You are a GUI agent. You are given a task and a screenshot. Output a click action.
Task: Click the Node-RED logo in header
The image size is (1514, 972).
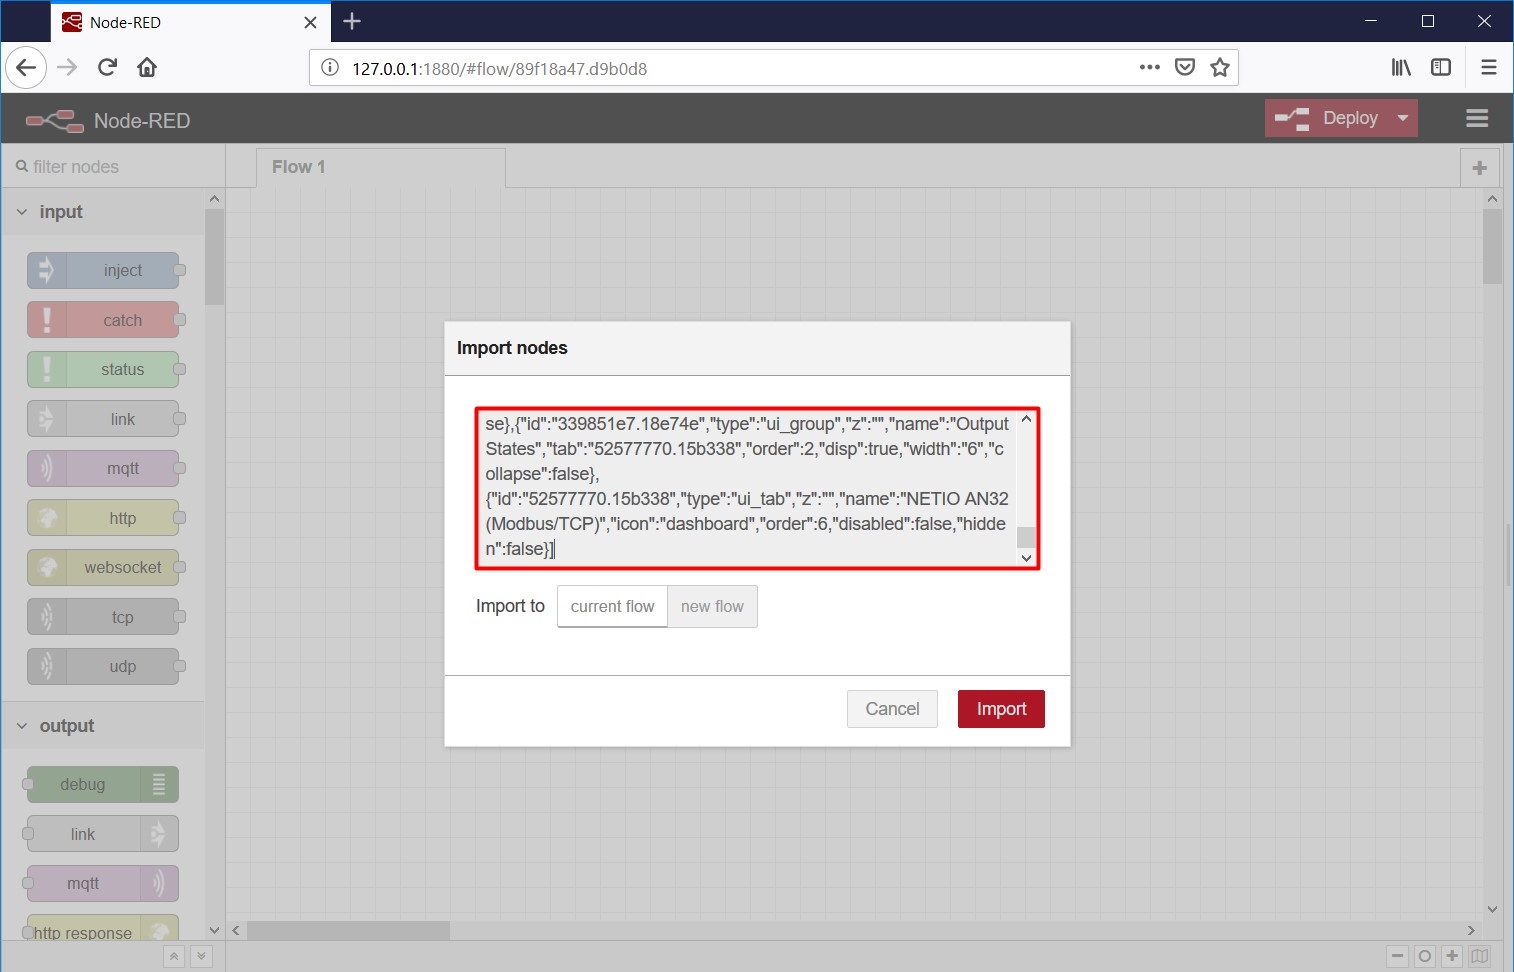[x=55, y=121]
